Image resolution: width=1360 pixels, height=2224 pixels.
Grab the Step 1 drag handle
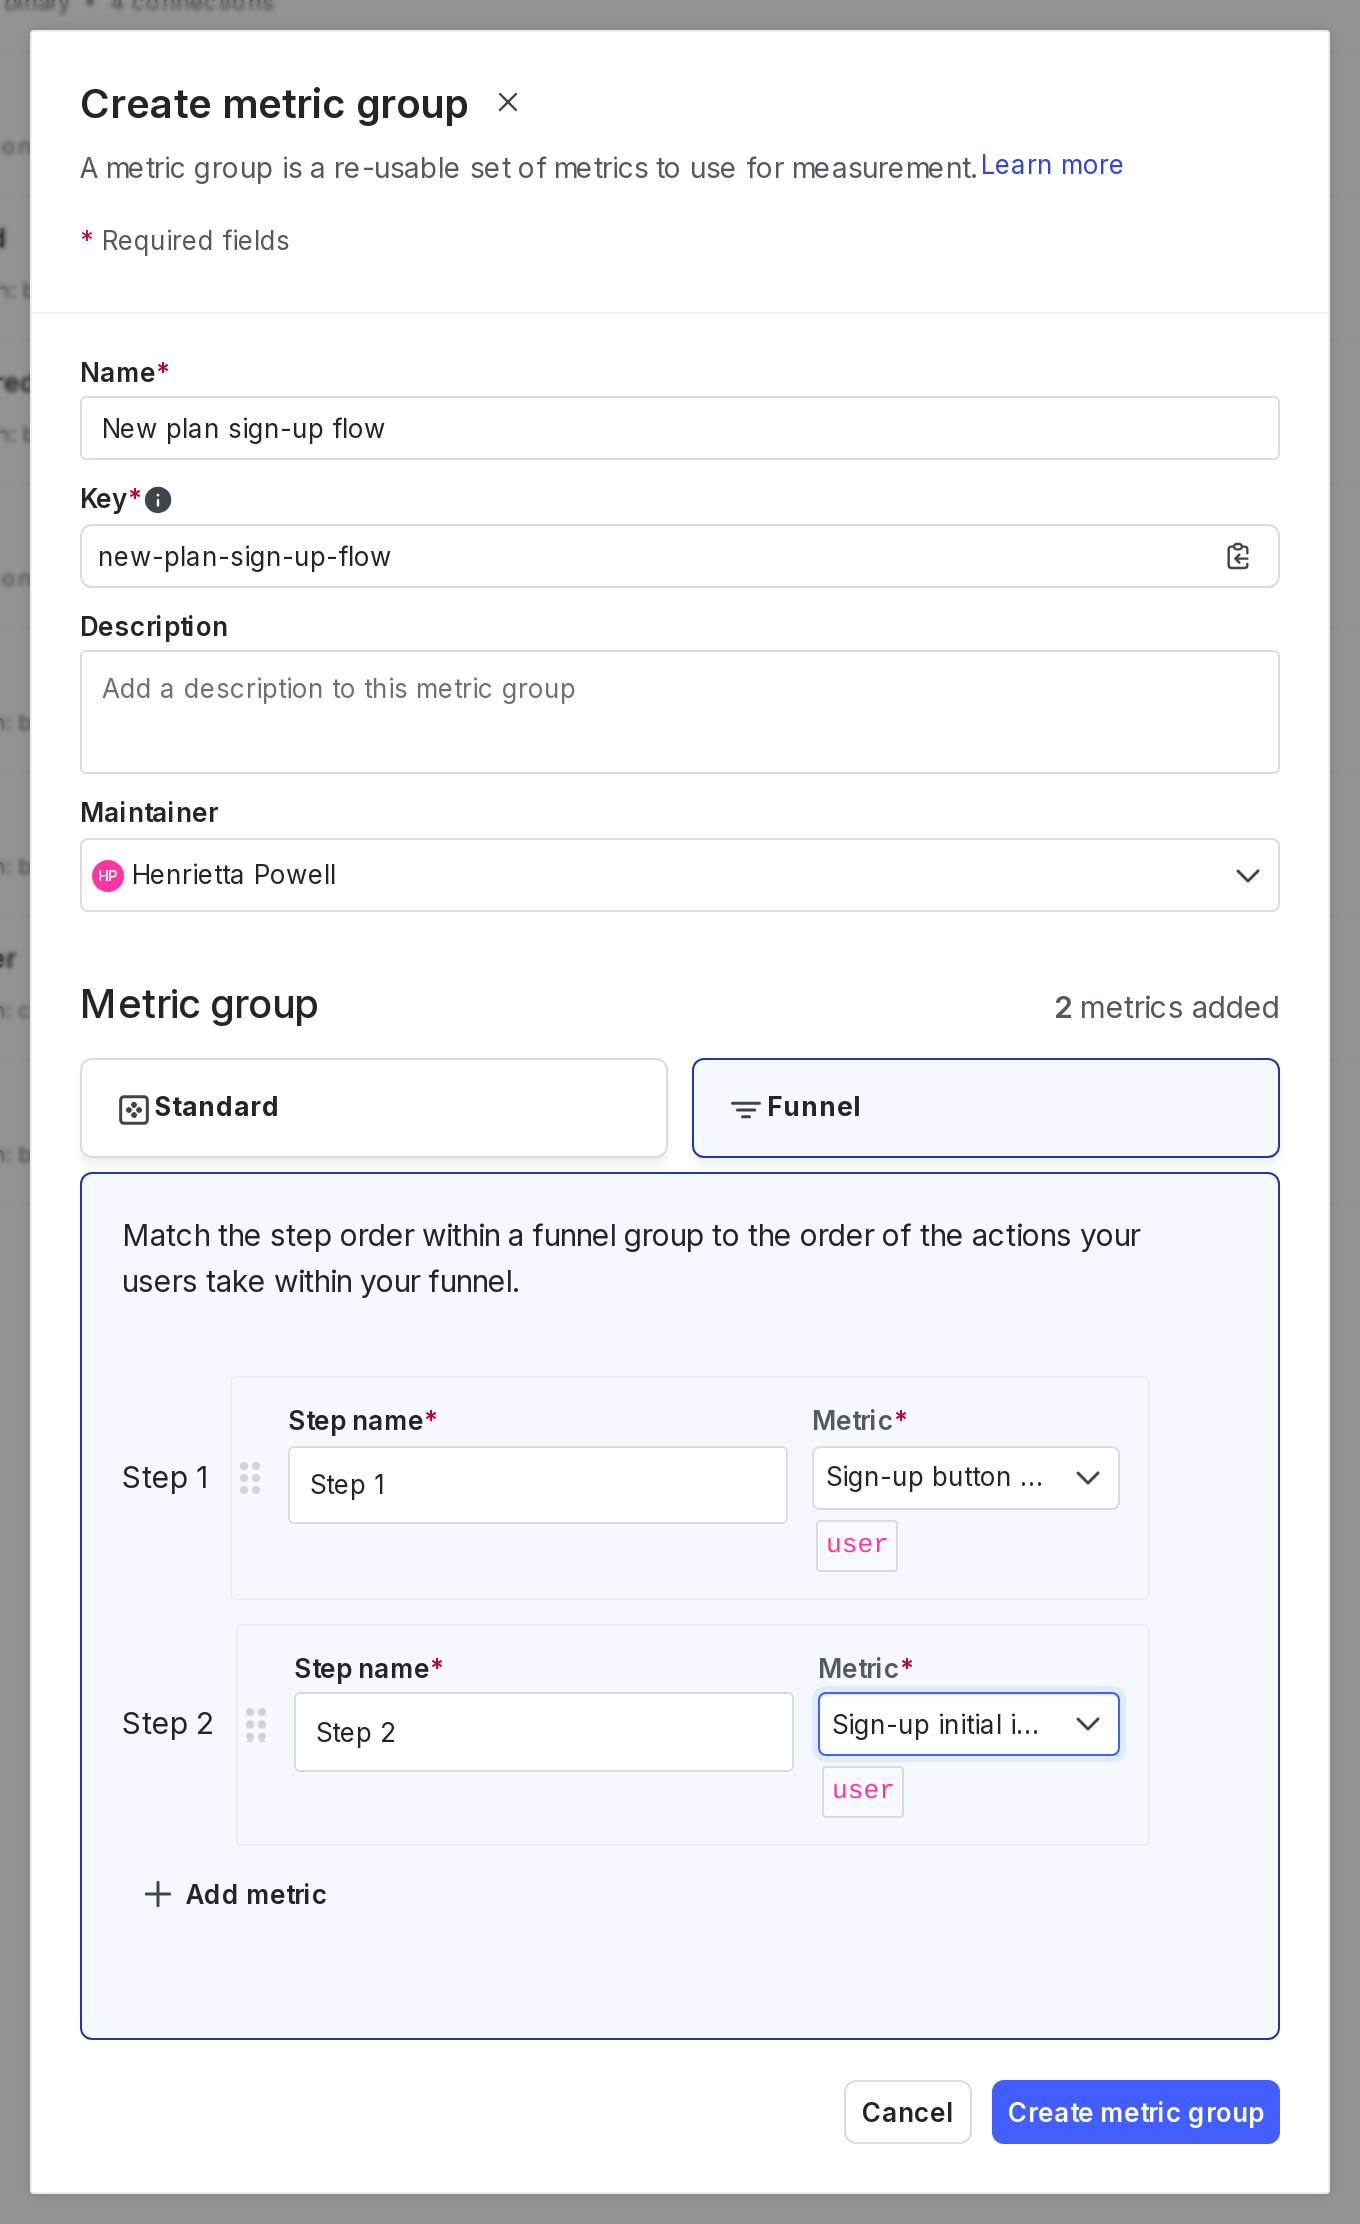click(x=250, y=1478)
